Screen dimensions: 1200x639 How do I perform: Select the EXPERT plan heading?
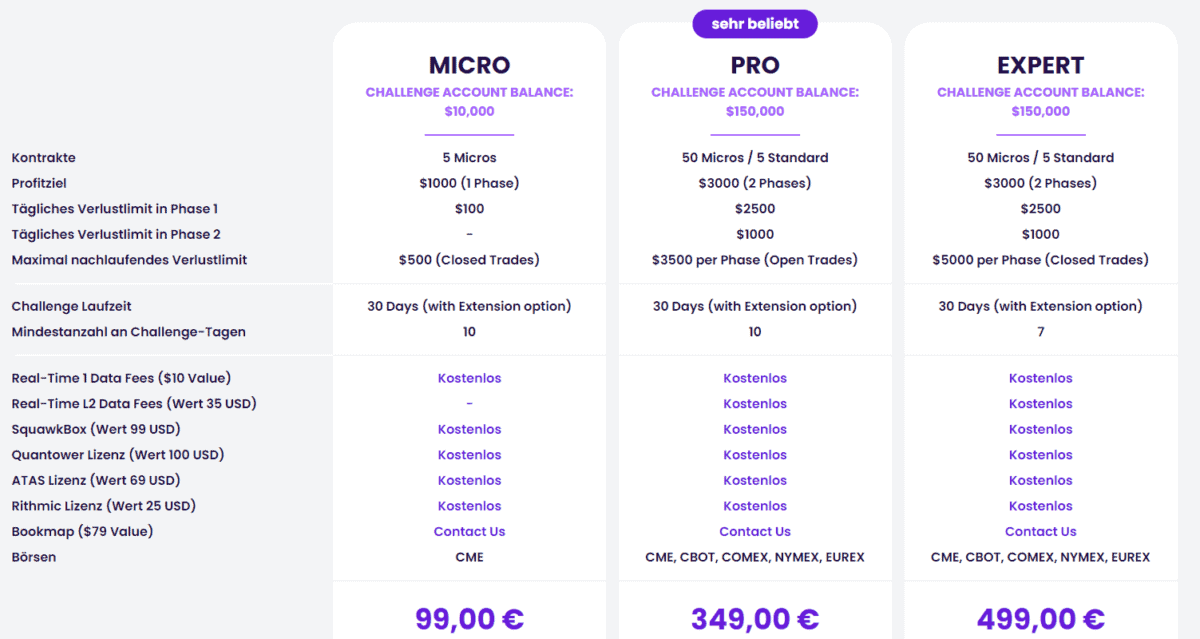[1040, 65]
